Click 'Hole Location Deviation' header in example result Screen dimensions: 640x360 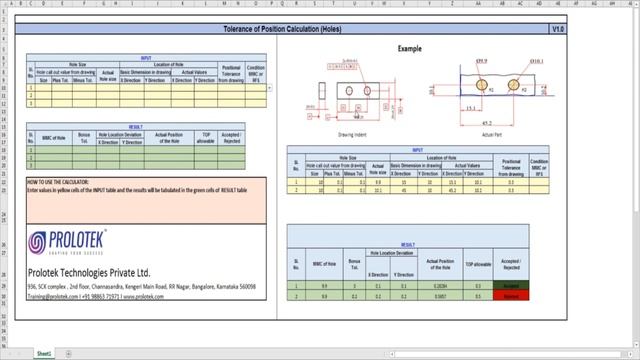[391, 253]
